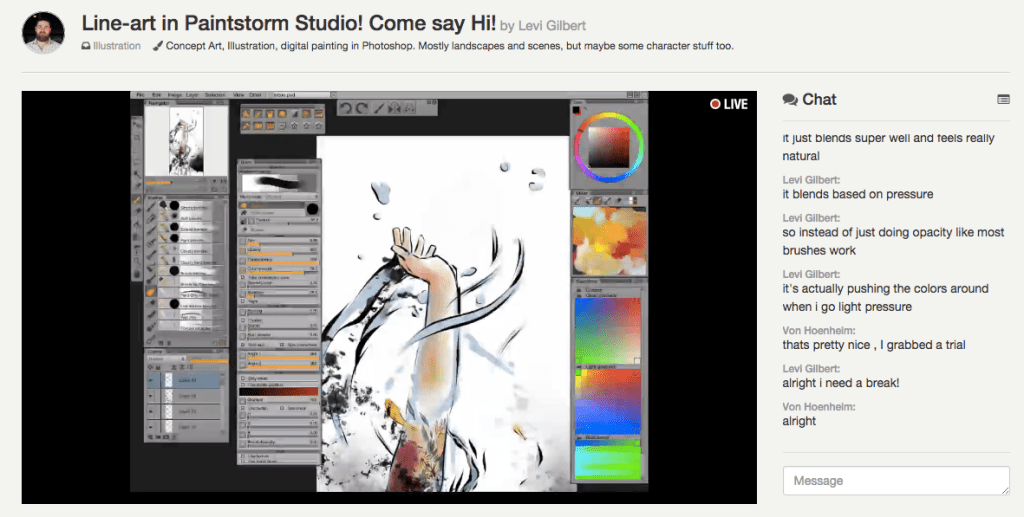The image size is (1024, 517).
Task: Click the undo arrow in Paintstorm toolbar
Action: (346, 108)
